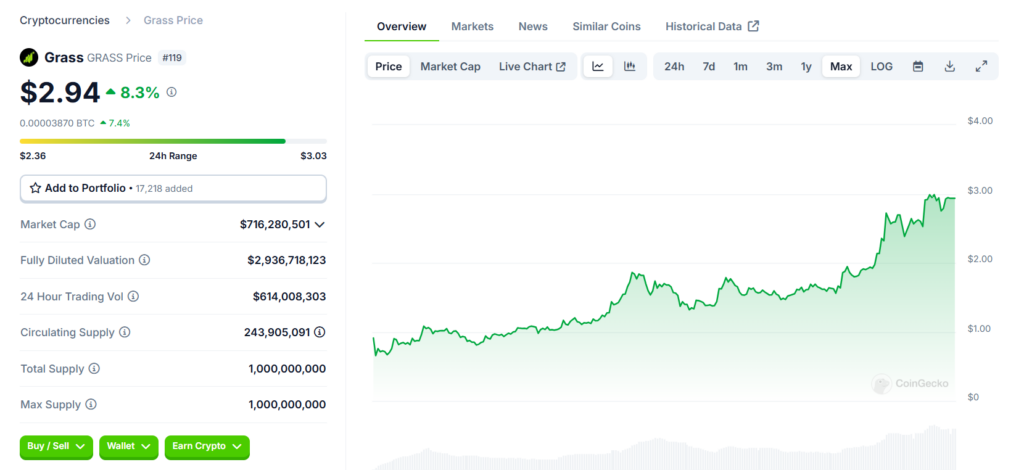Download chart data icon
The width and height of the screenshot is (1024, 470).
(x=950, y=67)
